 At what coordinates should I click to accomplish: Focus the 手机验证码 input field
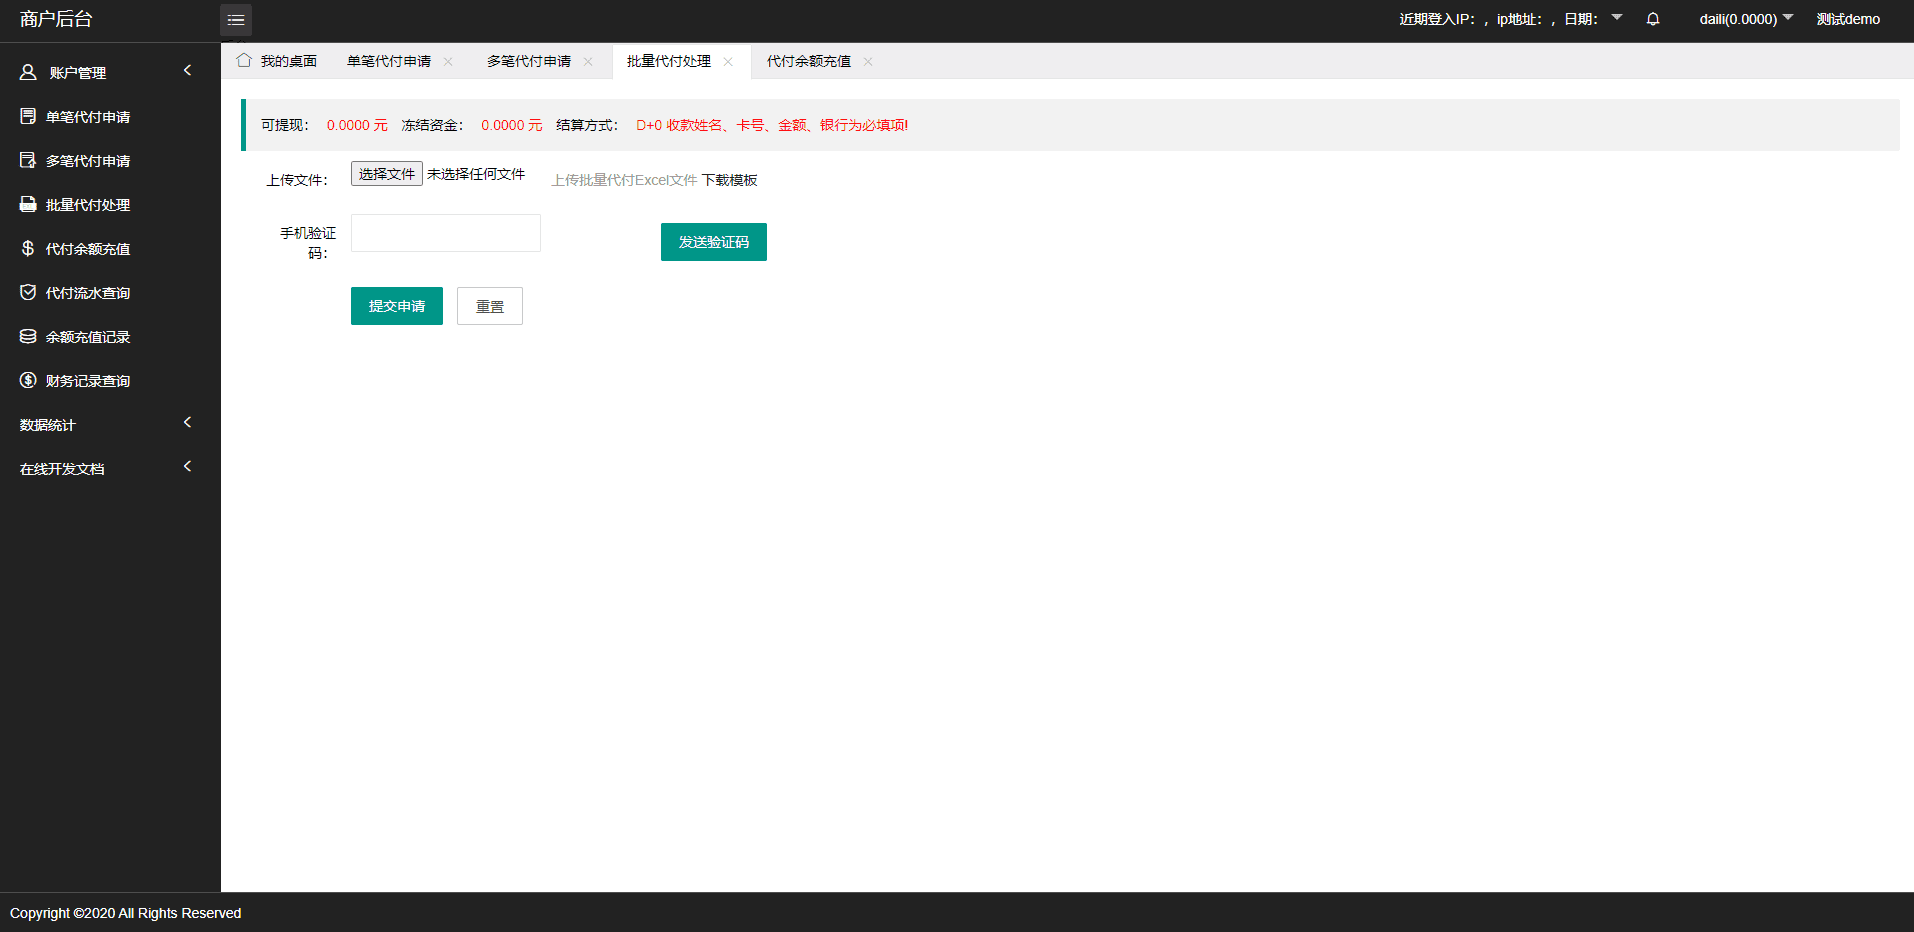point(445,233)
